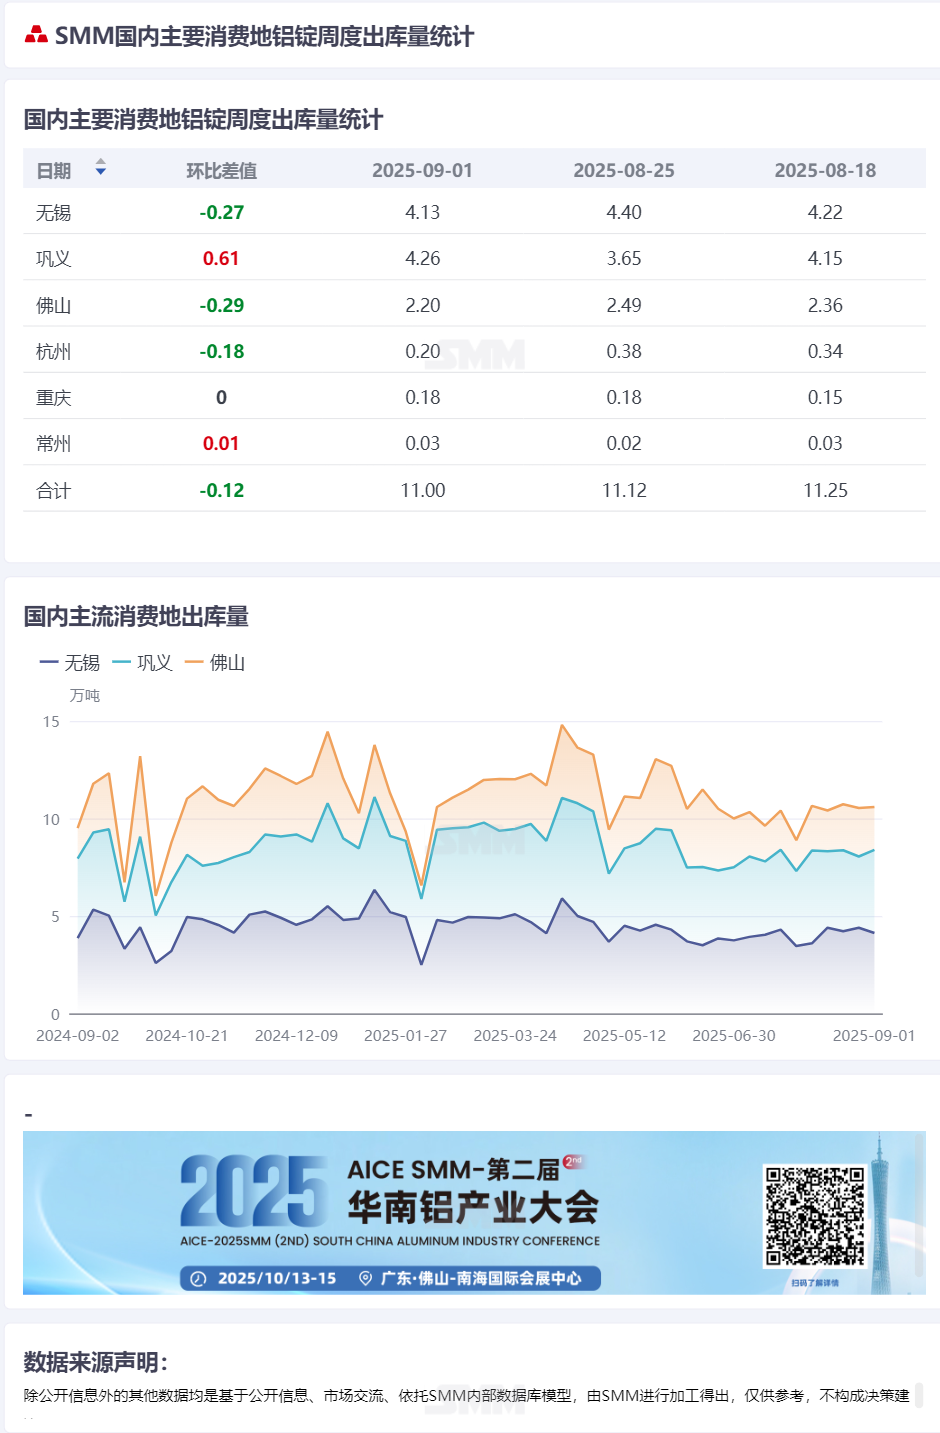Click 杭州 change value -0.18
The image size is (940, 1433).
[x=221, y=351]
